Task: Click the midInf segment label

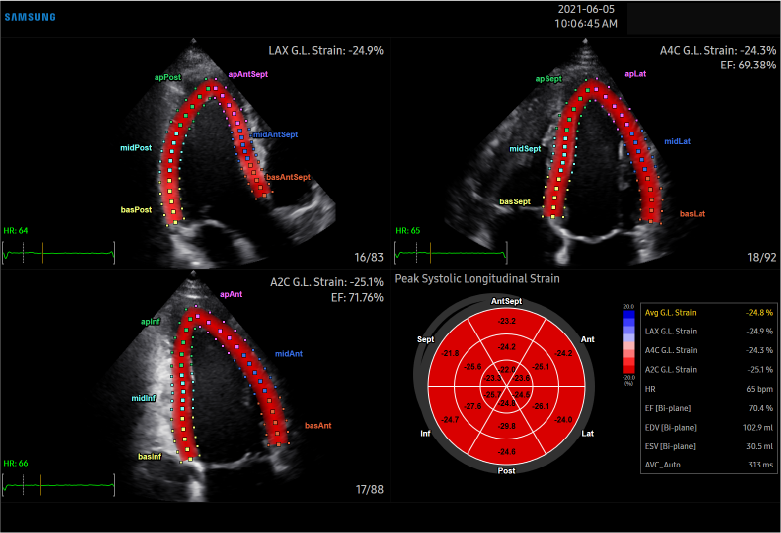Action: (144, 399)
